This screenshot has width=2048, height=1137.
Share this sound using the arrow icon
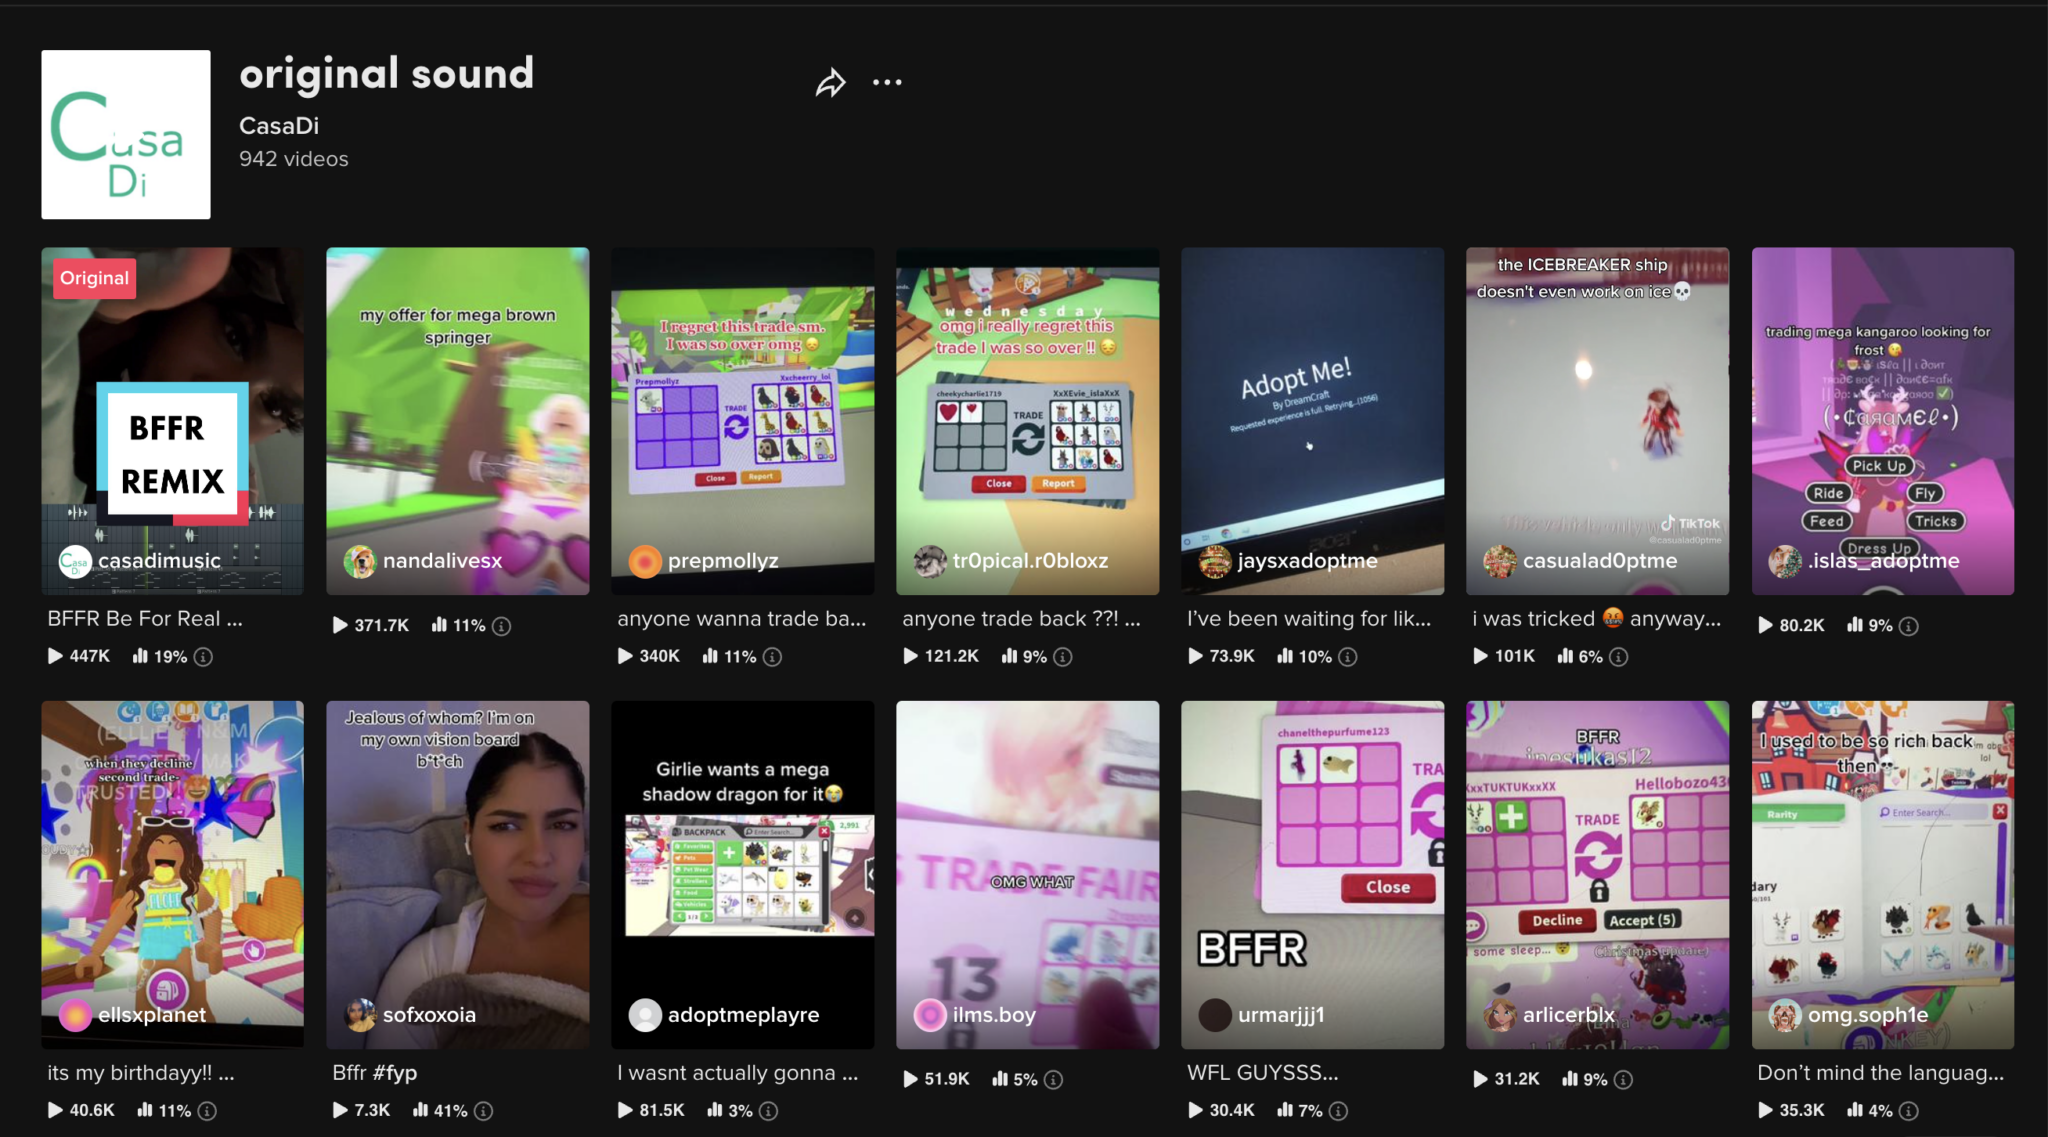tap(829, 82)
